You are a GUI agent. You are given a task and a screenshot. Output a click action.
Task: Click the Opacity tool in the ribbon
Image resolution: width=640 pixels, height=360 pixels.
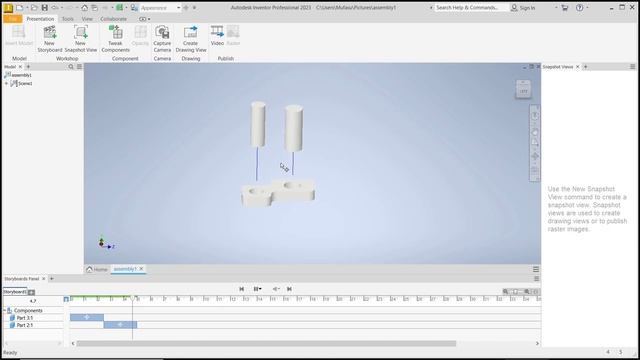140,35
